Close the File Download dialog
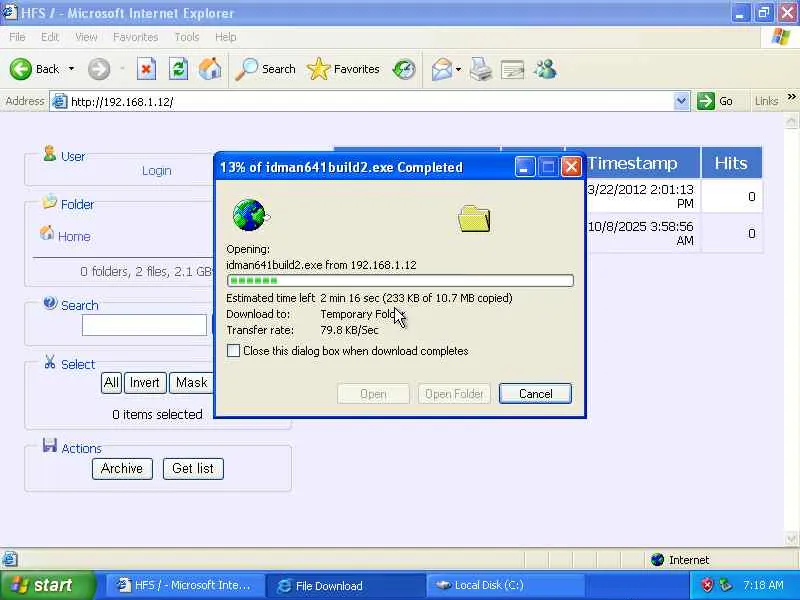 click(x=571, y=167)
